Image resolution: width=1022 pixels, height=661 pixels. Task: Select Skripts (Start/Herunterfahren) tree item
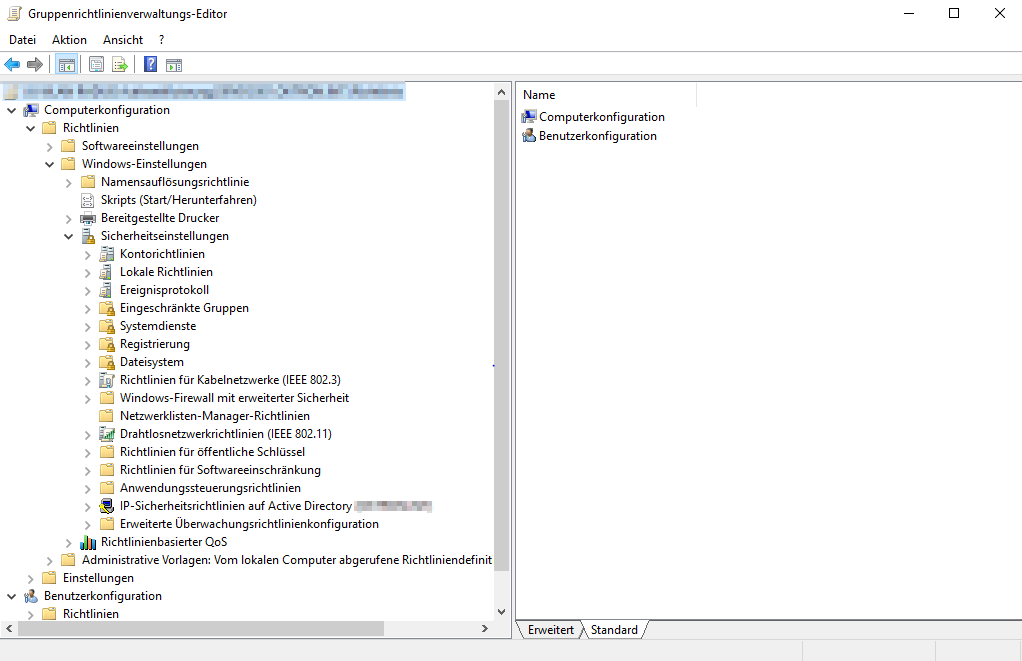click(x=178, y=200)
